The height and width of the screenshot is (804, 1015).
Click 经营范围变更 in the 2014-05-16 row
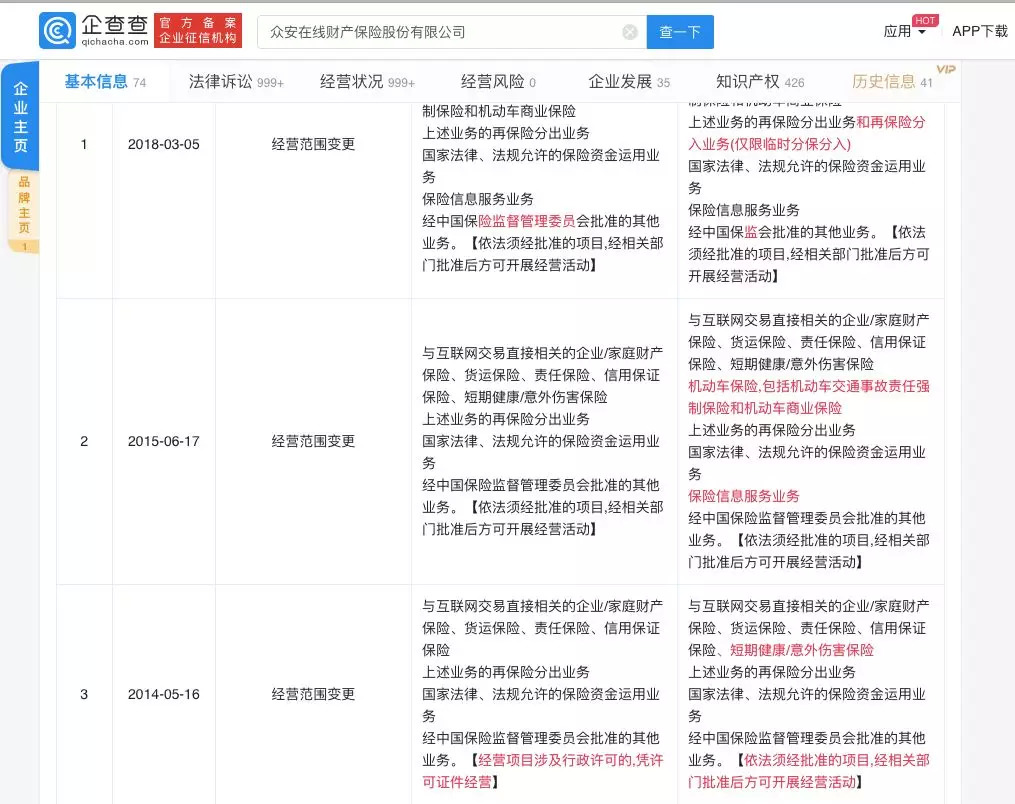tap(313, 694)
